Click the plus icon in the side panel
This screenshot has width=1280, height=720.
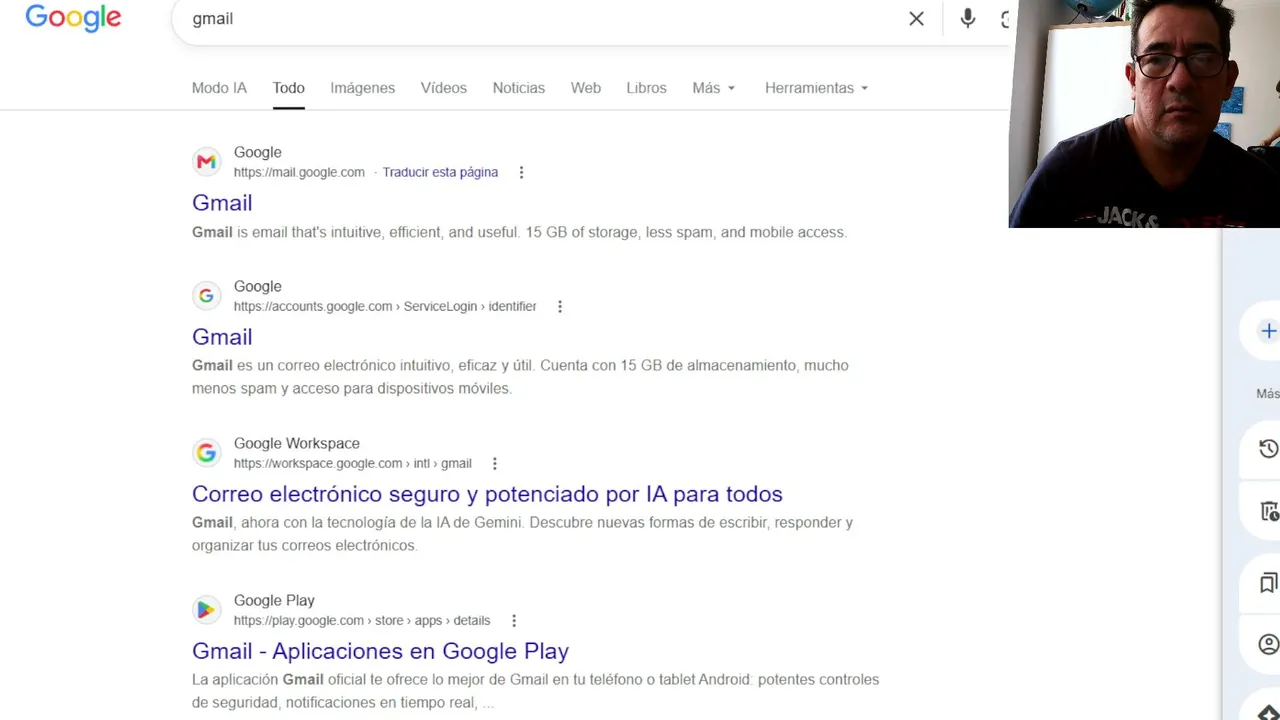1268,331
